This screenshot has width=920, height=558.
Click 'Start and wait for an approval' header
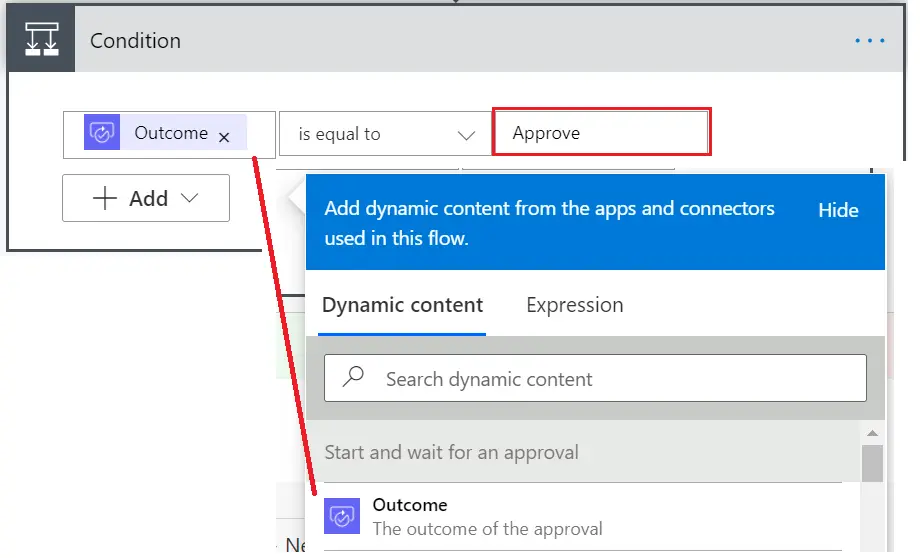451,452
